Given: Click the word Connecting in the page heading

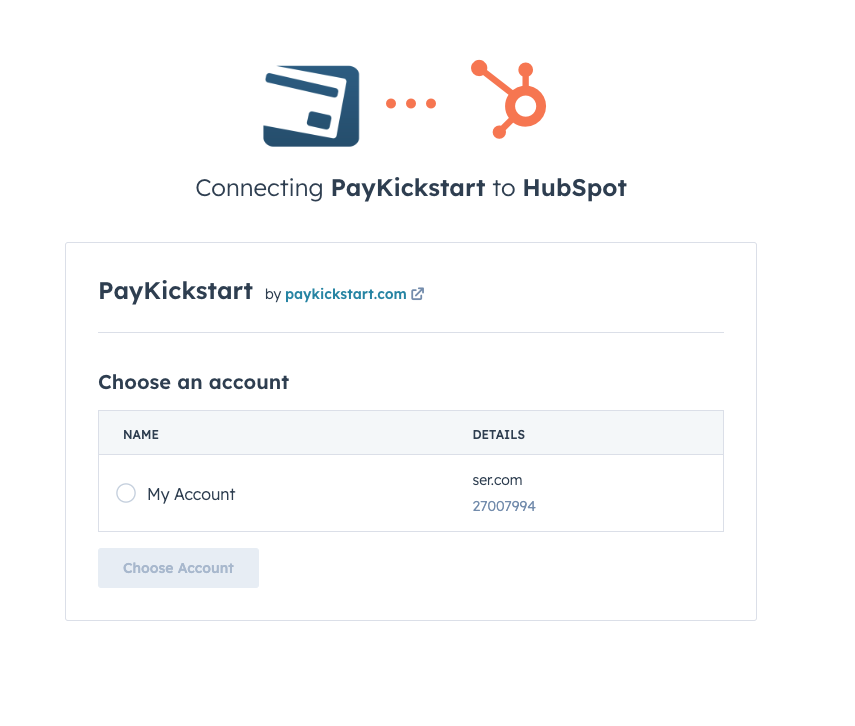Looking at the screenshot, I should 259,188.
